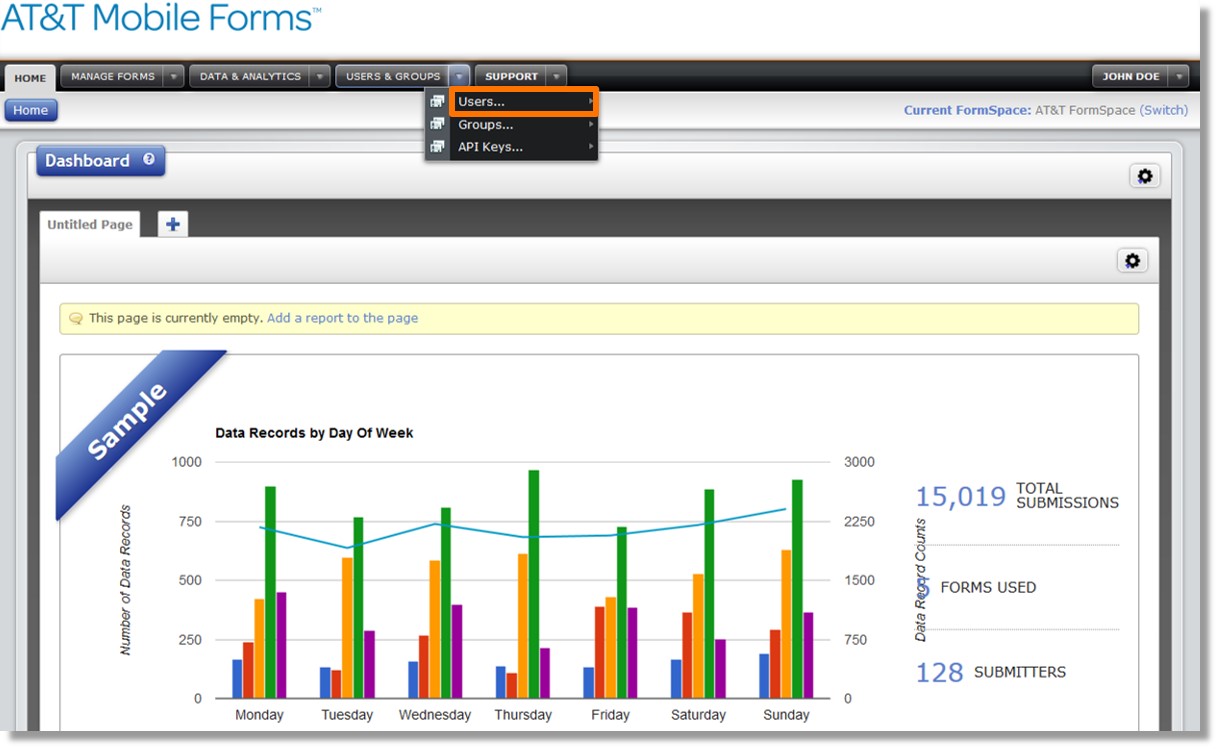Open the Manage Forms menu
1218x749 pixels.
click(x=113, y=76)
